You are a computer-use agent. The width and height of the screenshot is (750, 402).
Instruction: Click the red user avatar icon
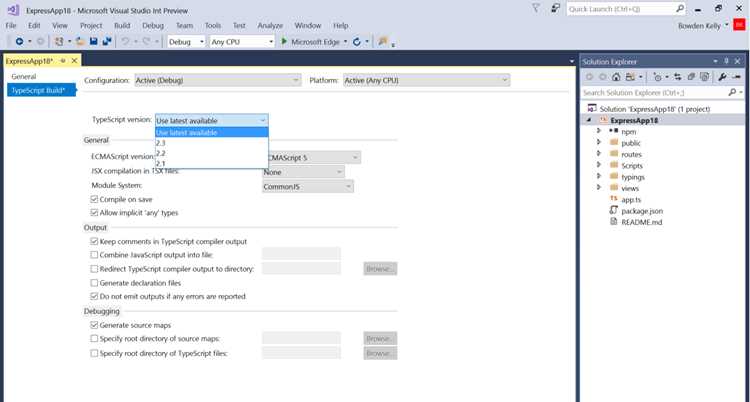(739, 25)
